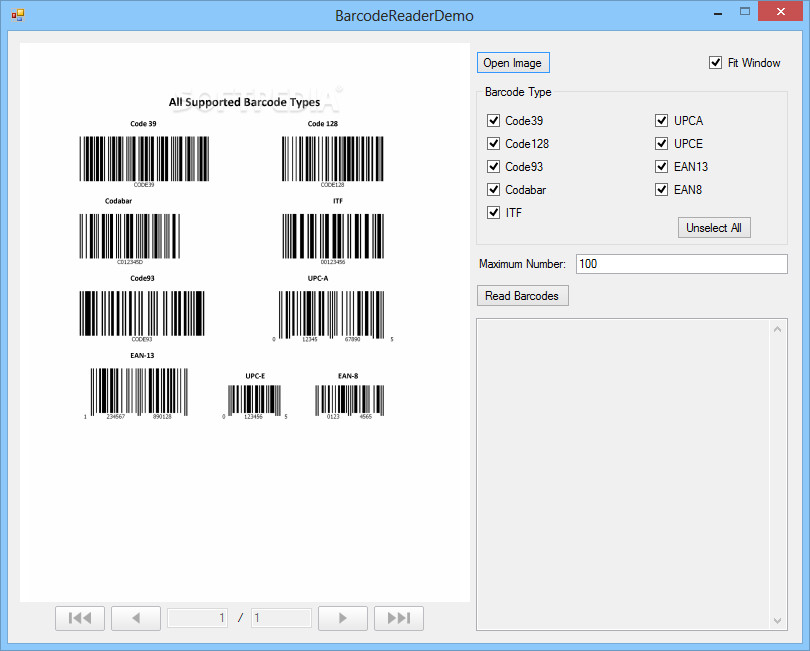The image size is (810, 651).
Task: Click the Codabar barcode in the preview
Action: pyautogui.click(x=130, y=239)
